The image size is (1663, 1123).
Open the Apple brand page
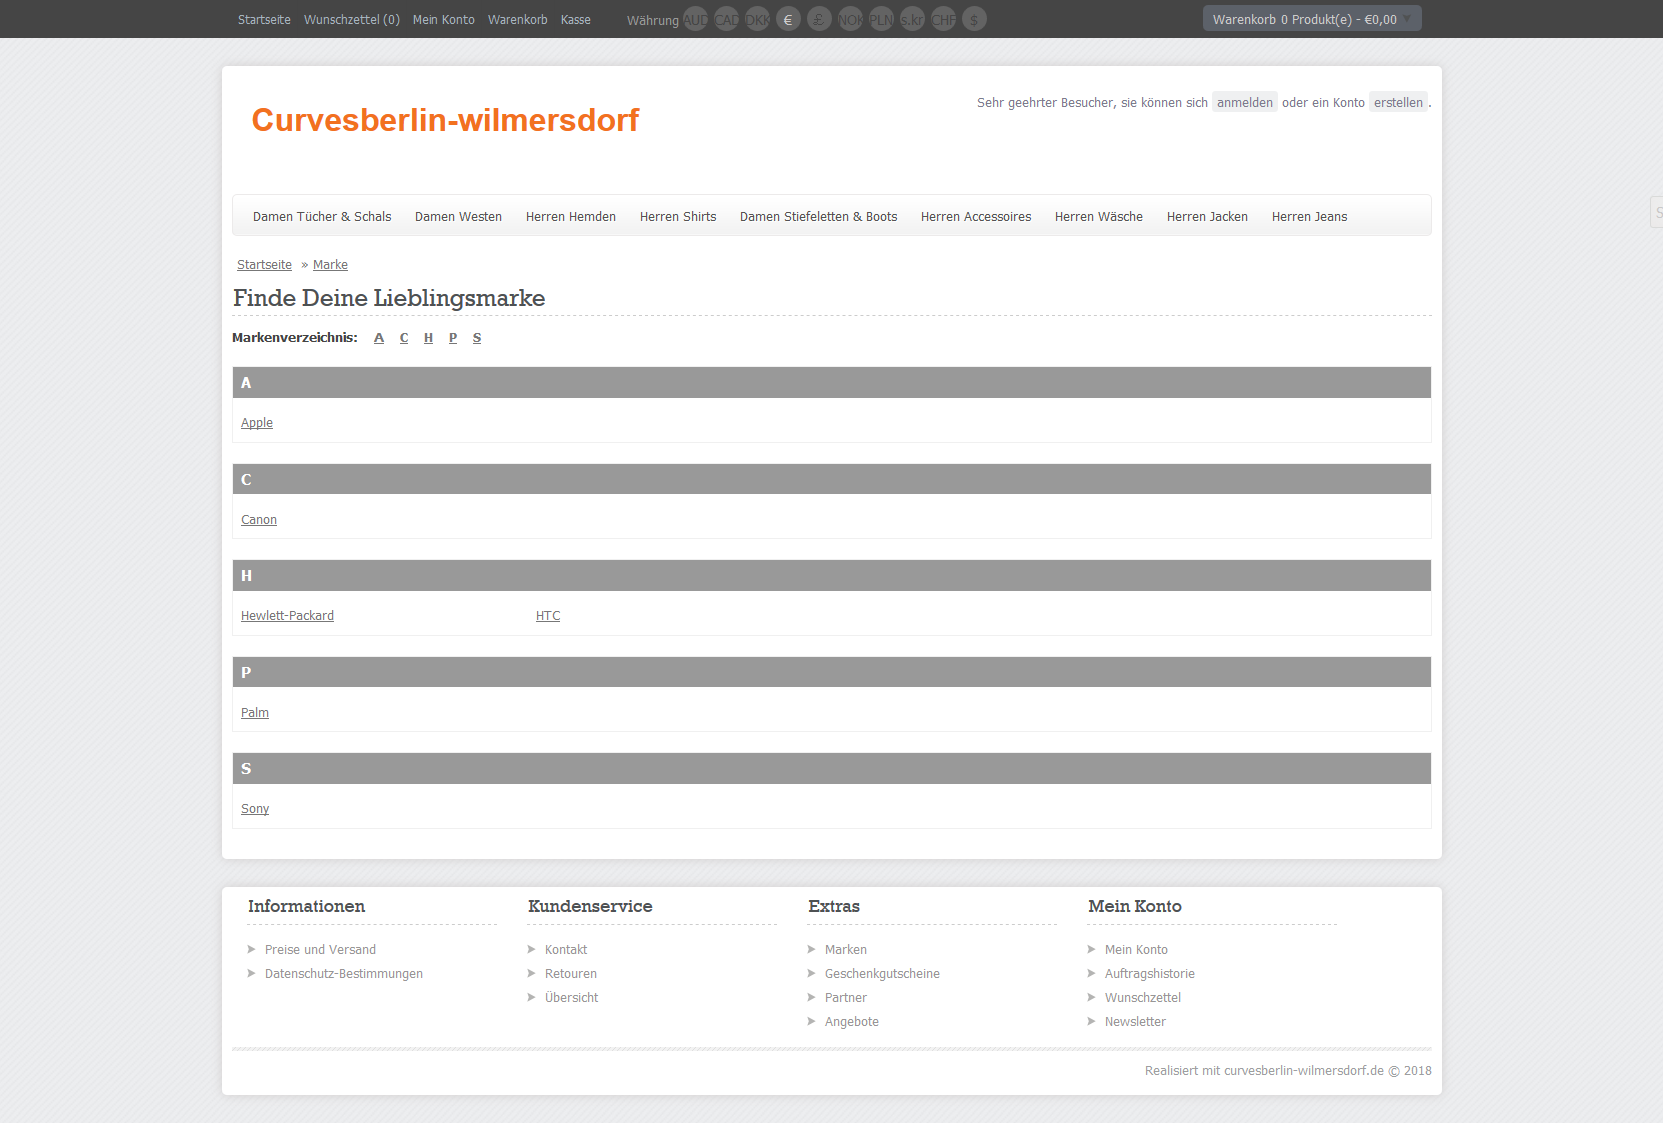[257, 422]
